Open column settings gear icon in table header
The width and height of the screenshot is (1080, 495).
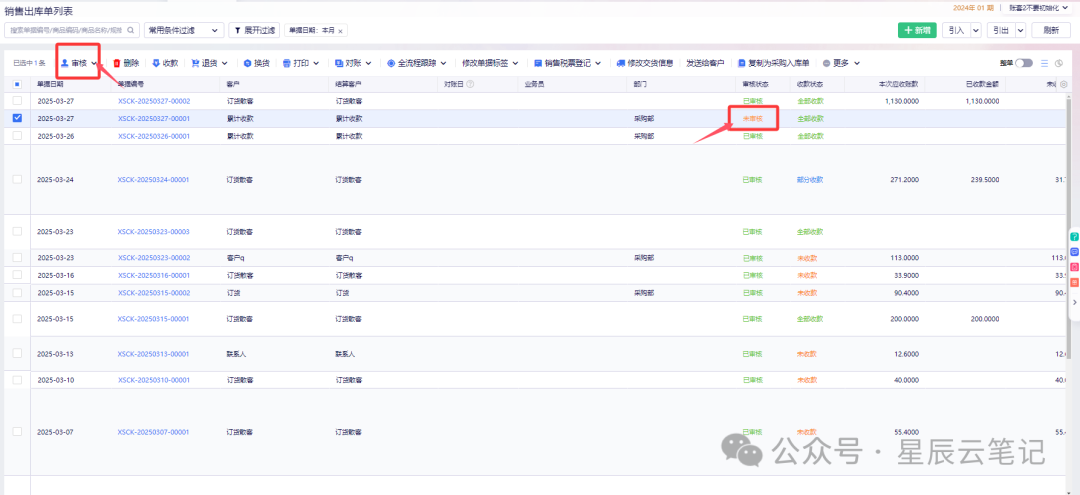tap(1064, 84)
